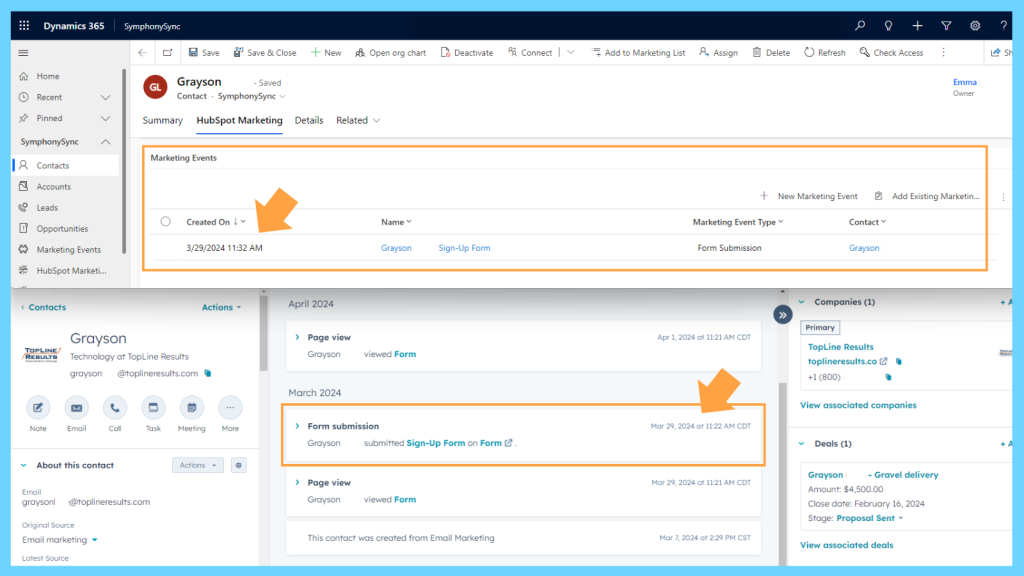This screenshot has height=576, width=1024.
Task: Open the Sign-Up Form link in grid row
Action: 464,248
